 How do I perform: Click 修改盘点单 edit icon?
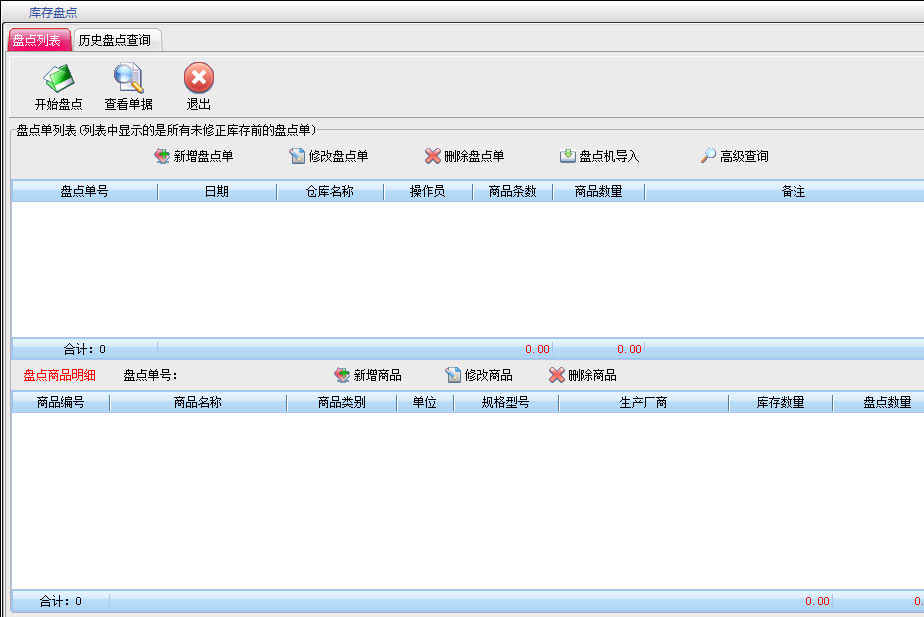329,156
